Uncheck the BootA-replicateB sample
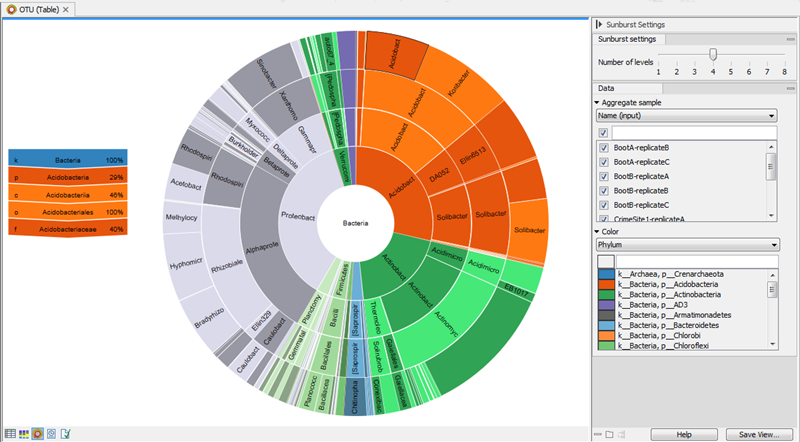Image resolution: width=800 pixels, height=442 pixels. [603, 148]
